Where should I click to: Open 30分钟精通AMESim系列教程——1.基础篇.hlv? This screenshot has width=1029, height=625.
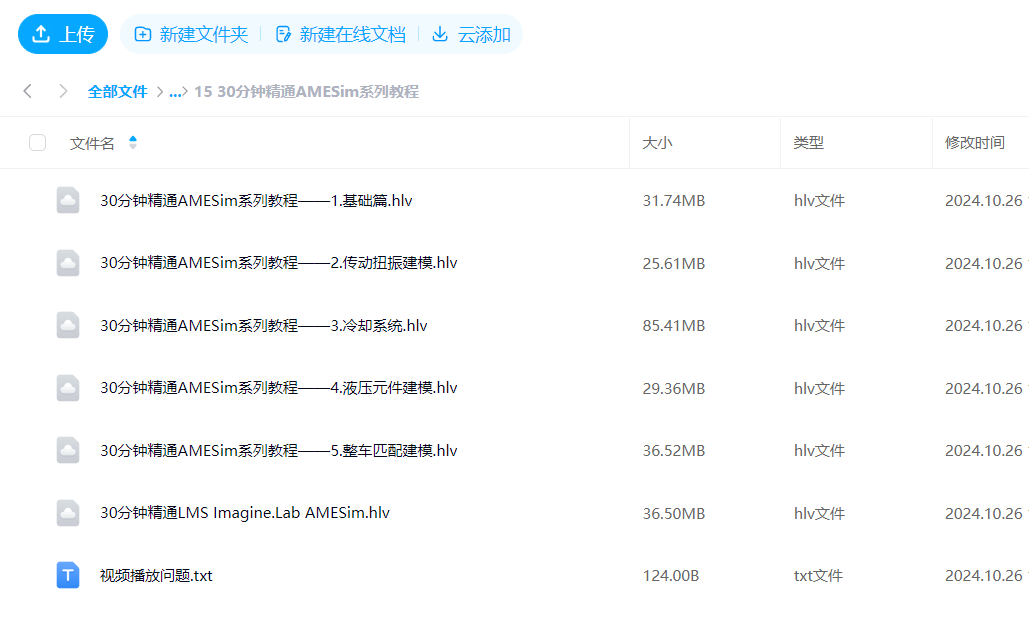point(256,200)
